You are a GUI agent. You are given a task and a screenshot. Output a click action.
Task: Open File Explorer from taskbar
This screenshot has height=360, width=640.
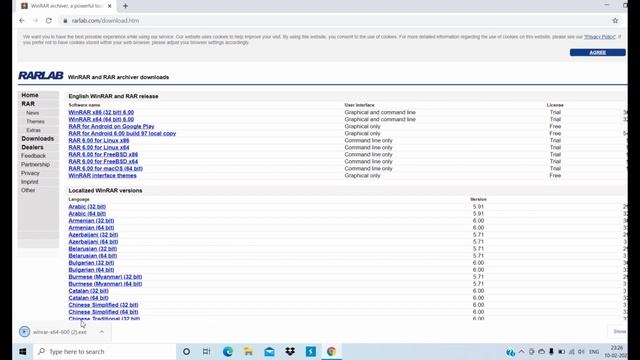tap(248, 351)
